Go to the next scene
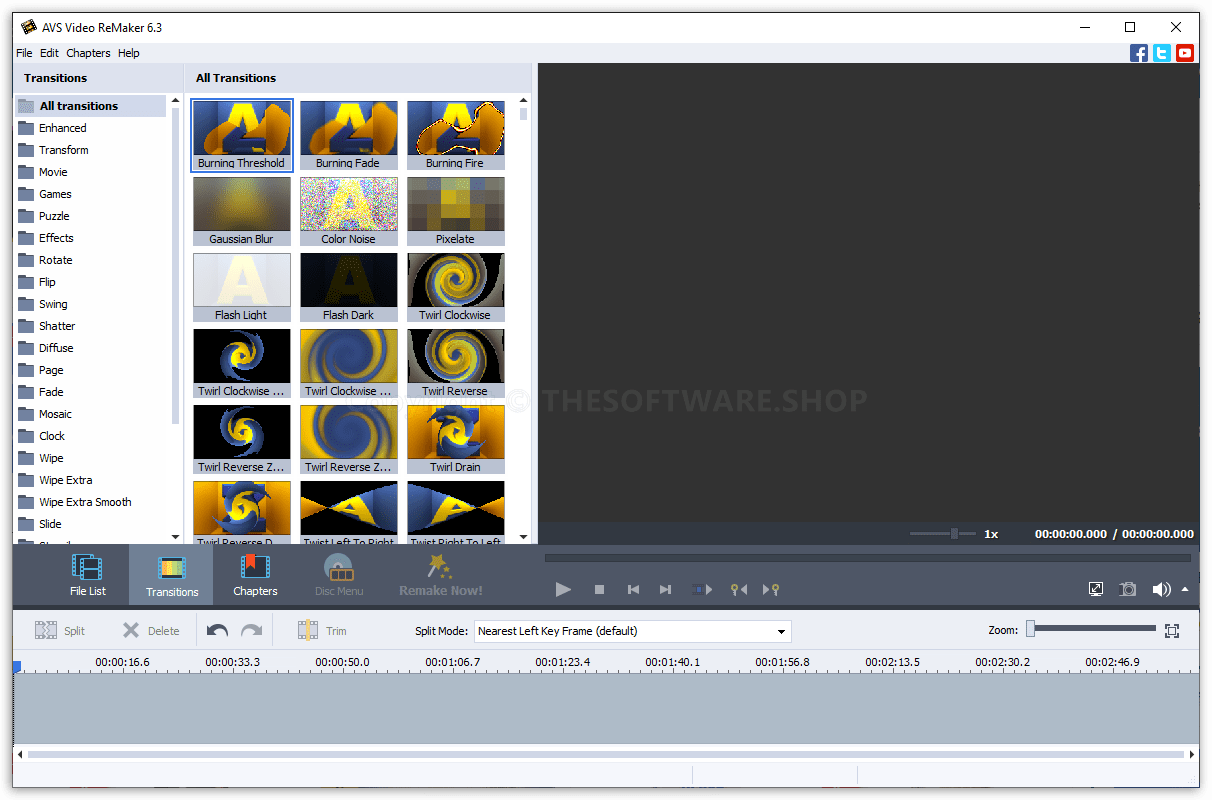 702,590
